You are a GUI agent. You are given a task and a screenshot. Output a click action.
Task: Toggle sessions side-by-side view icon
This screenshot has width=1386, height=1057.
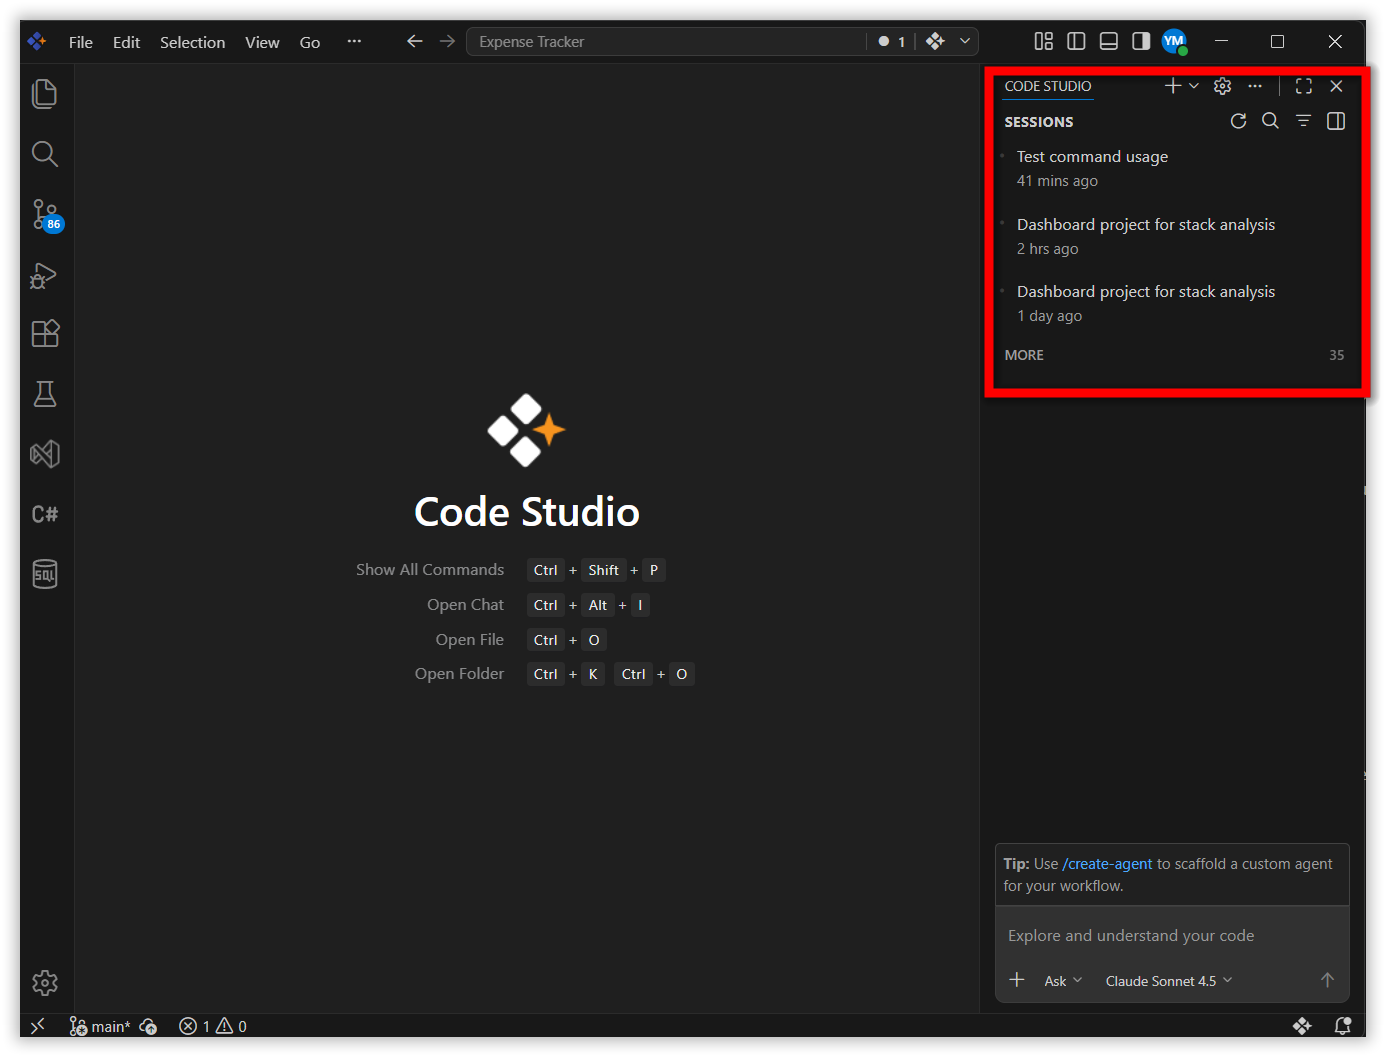[x=1336, y=121]
